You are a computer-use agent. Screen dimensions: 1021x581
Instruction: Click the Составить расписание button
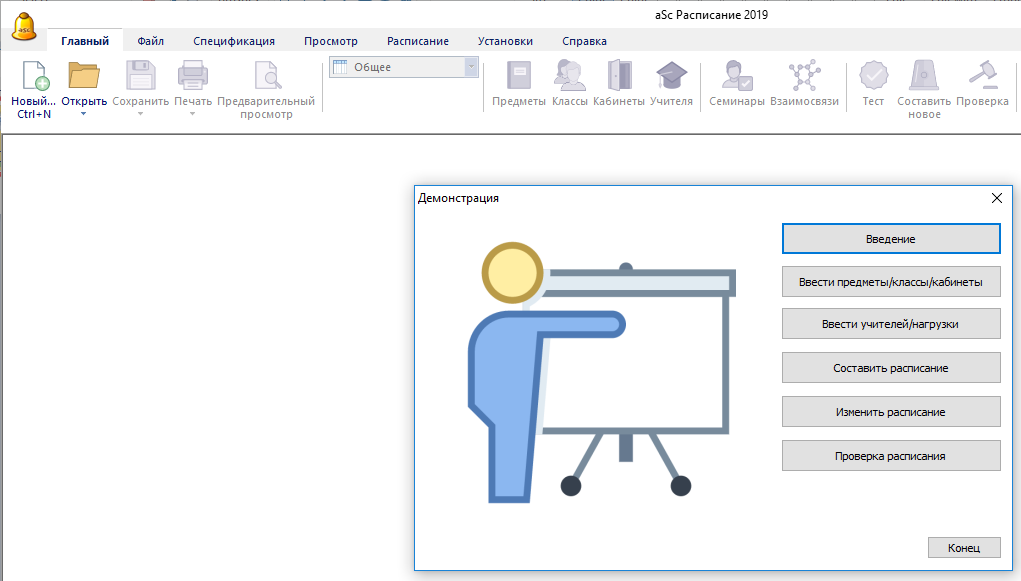[x=890, y=368]
